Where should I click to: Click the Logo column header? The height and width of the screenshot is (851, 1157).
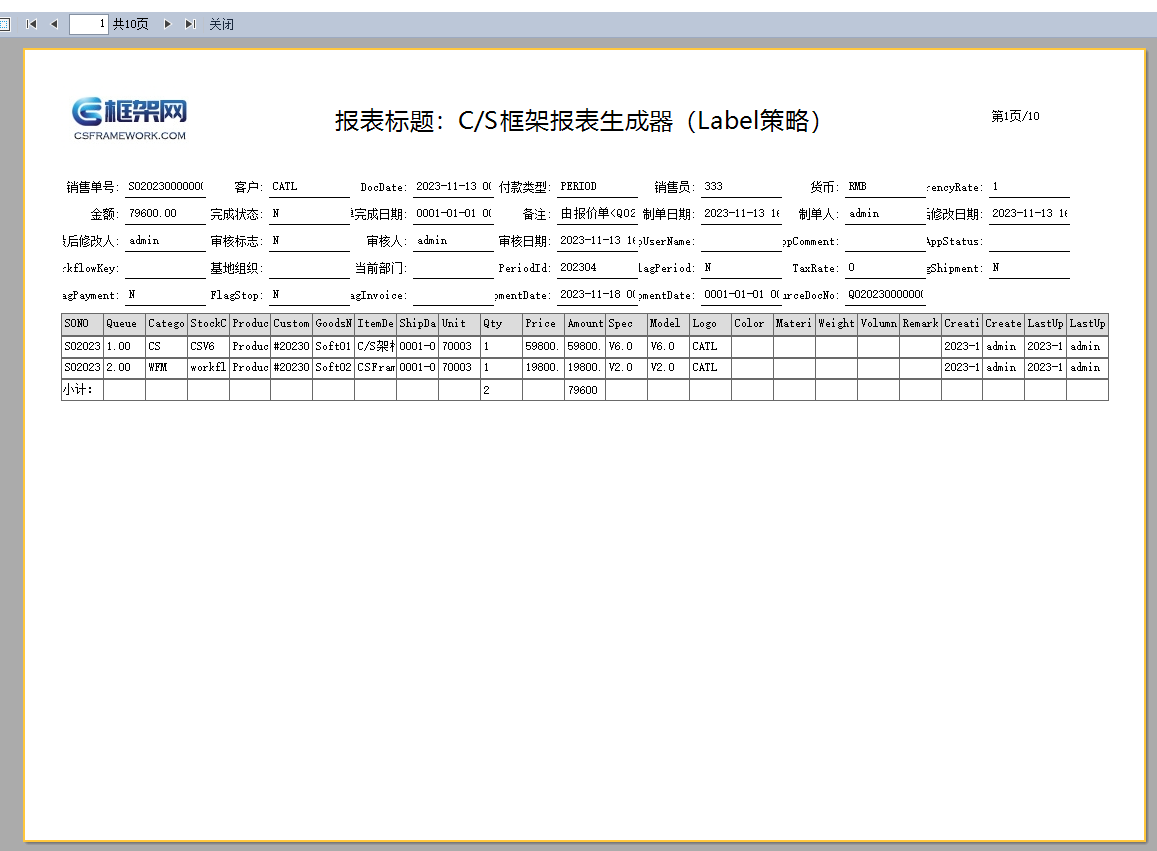pos(711,323)
